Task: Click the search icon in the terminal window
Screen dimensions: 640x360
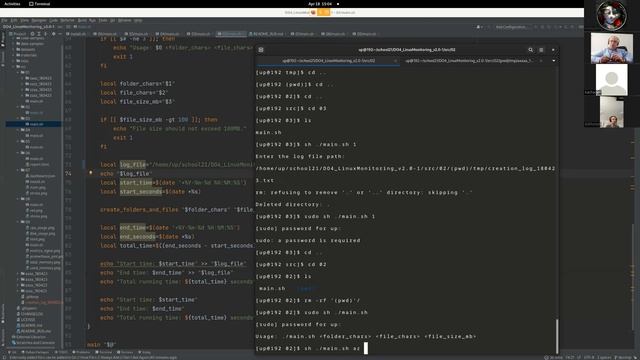Action: click(x=530, y=50)
